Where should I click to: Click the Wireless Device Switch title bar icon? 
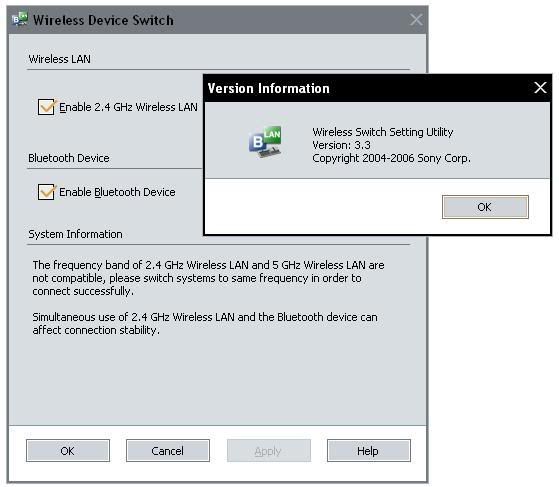pyautogui.click(x=20, y=19)
